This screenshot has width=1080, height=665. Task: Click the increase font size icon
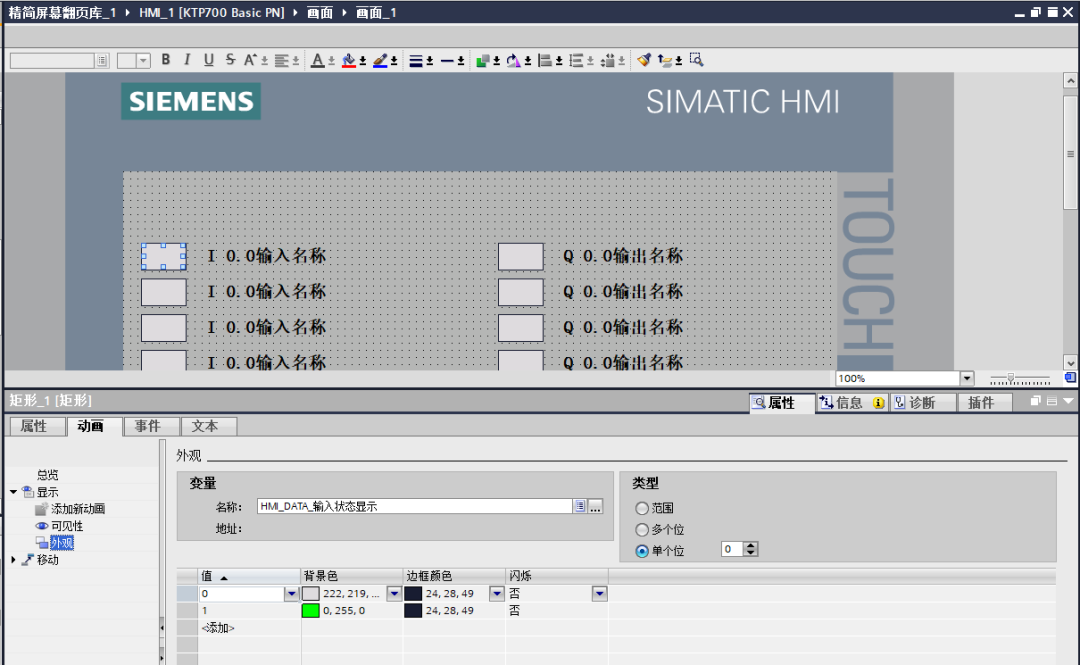tap(250, 60)
